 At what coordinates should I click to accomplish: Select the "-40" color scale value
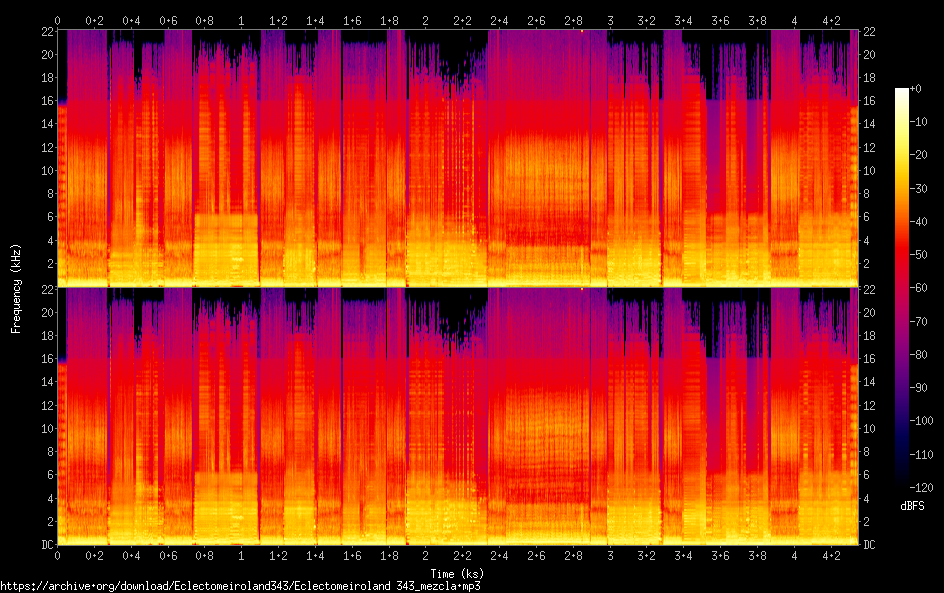point(919,222)
